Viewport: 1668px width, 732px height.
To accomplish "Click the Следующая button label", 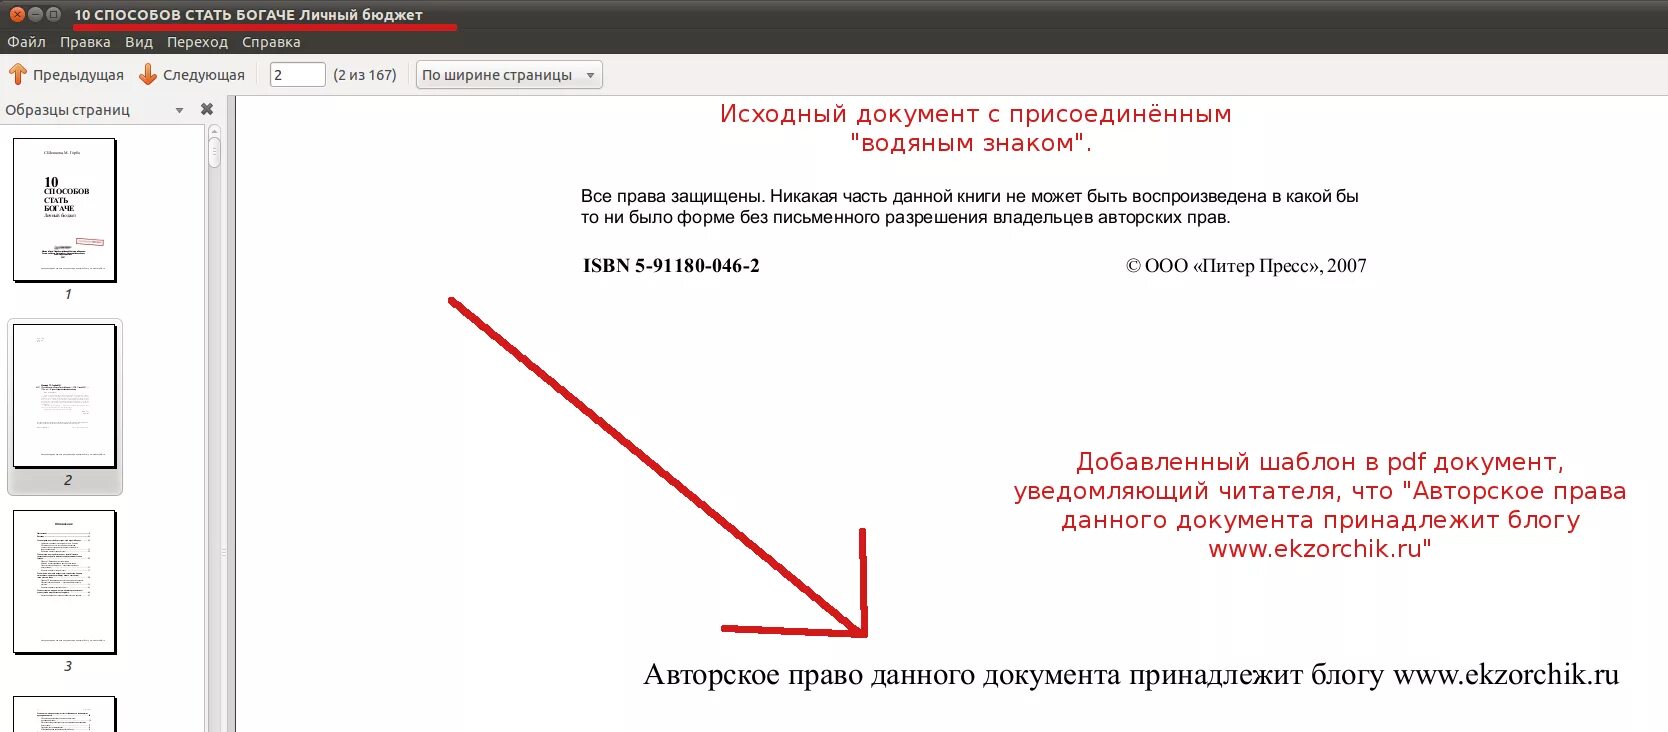I will pos(204,75).
